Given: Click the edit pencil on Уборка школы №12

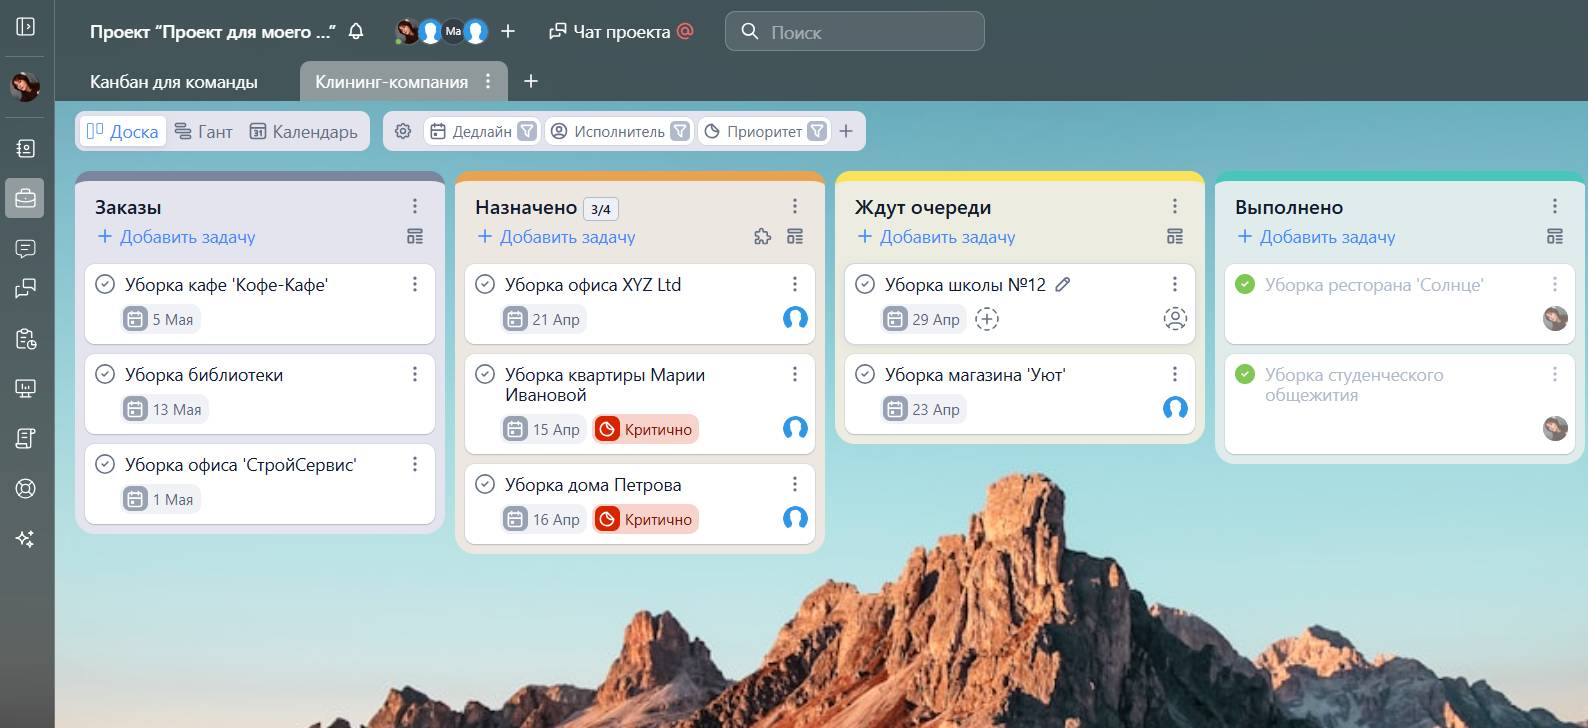Looking at the screenshot, I should [x=1063, y=285].
